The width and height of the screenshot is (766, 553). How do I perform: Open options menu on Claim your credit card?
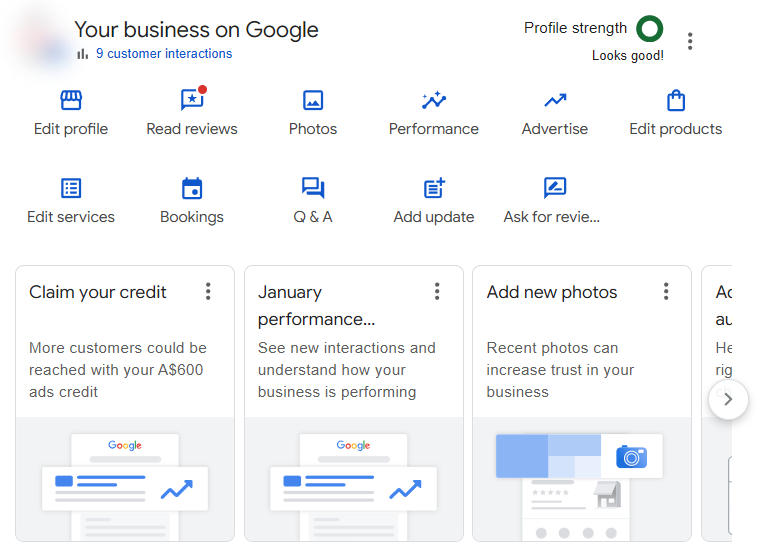click(x=208, y=291)
